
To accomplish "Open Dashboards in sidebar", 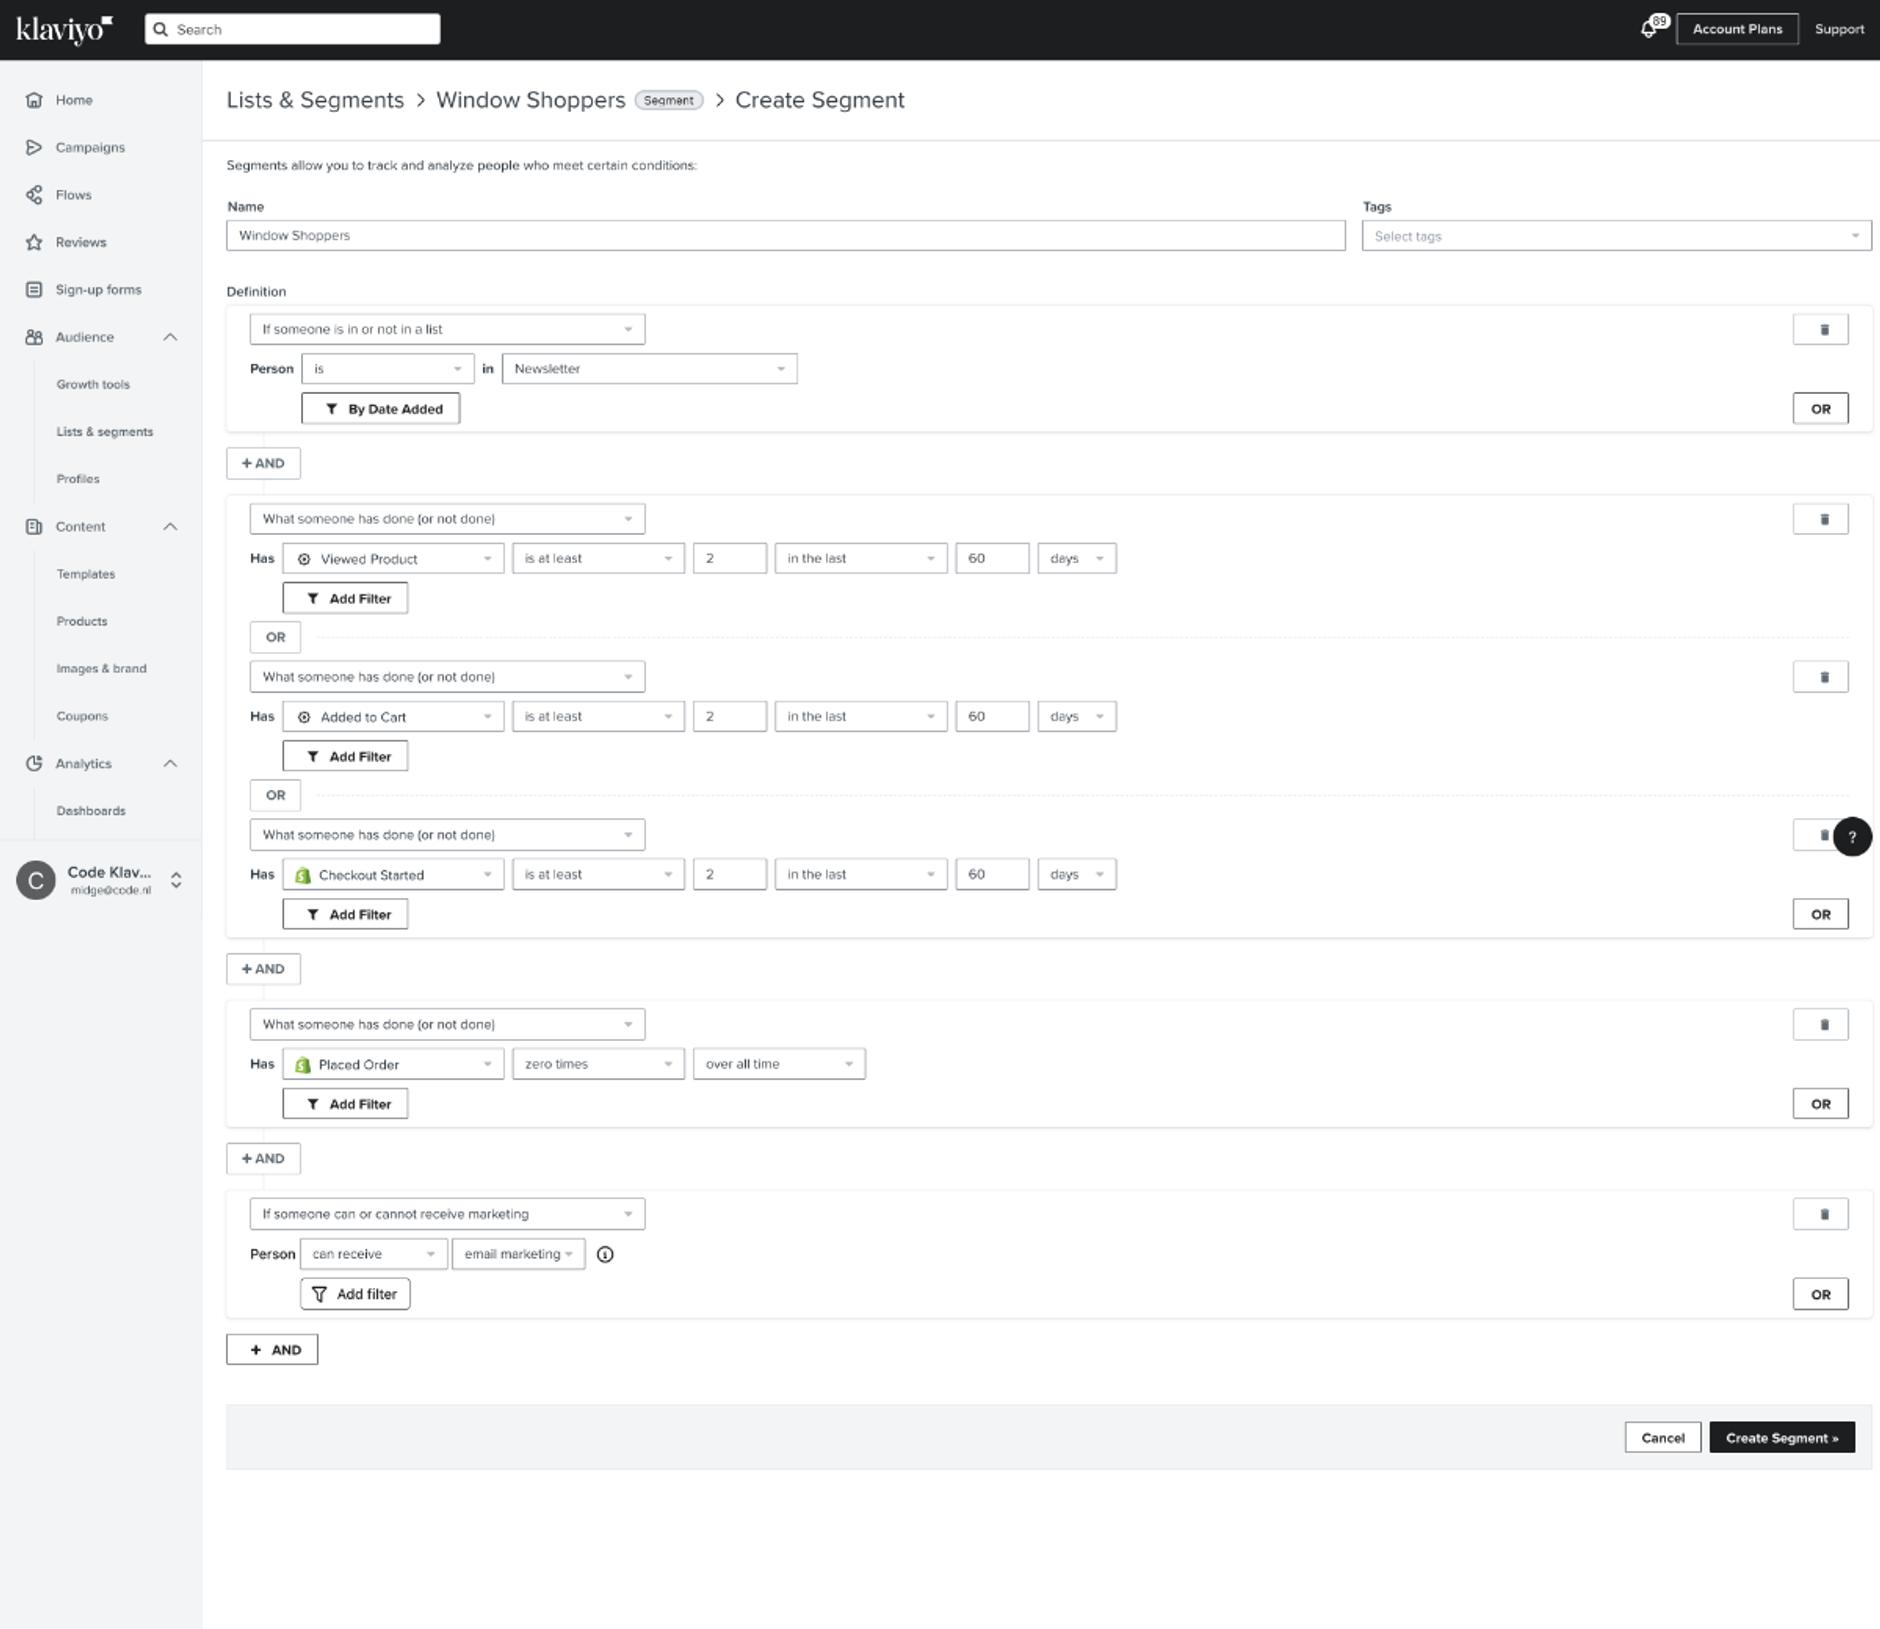I will click(x=91, y=811).
